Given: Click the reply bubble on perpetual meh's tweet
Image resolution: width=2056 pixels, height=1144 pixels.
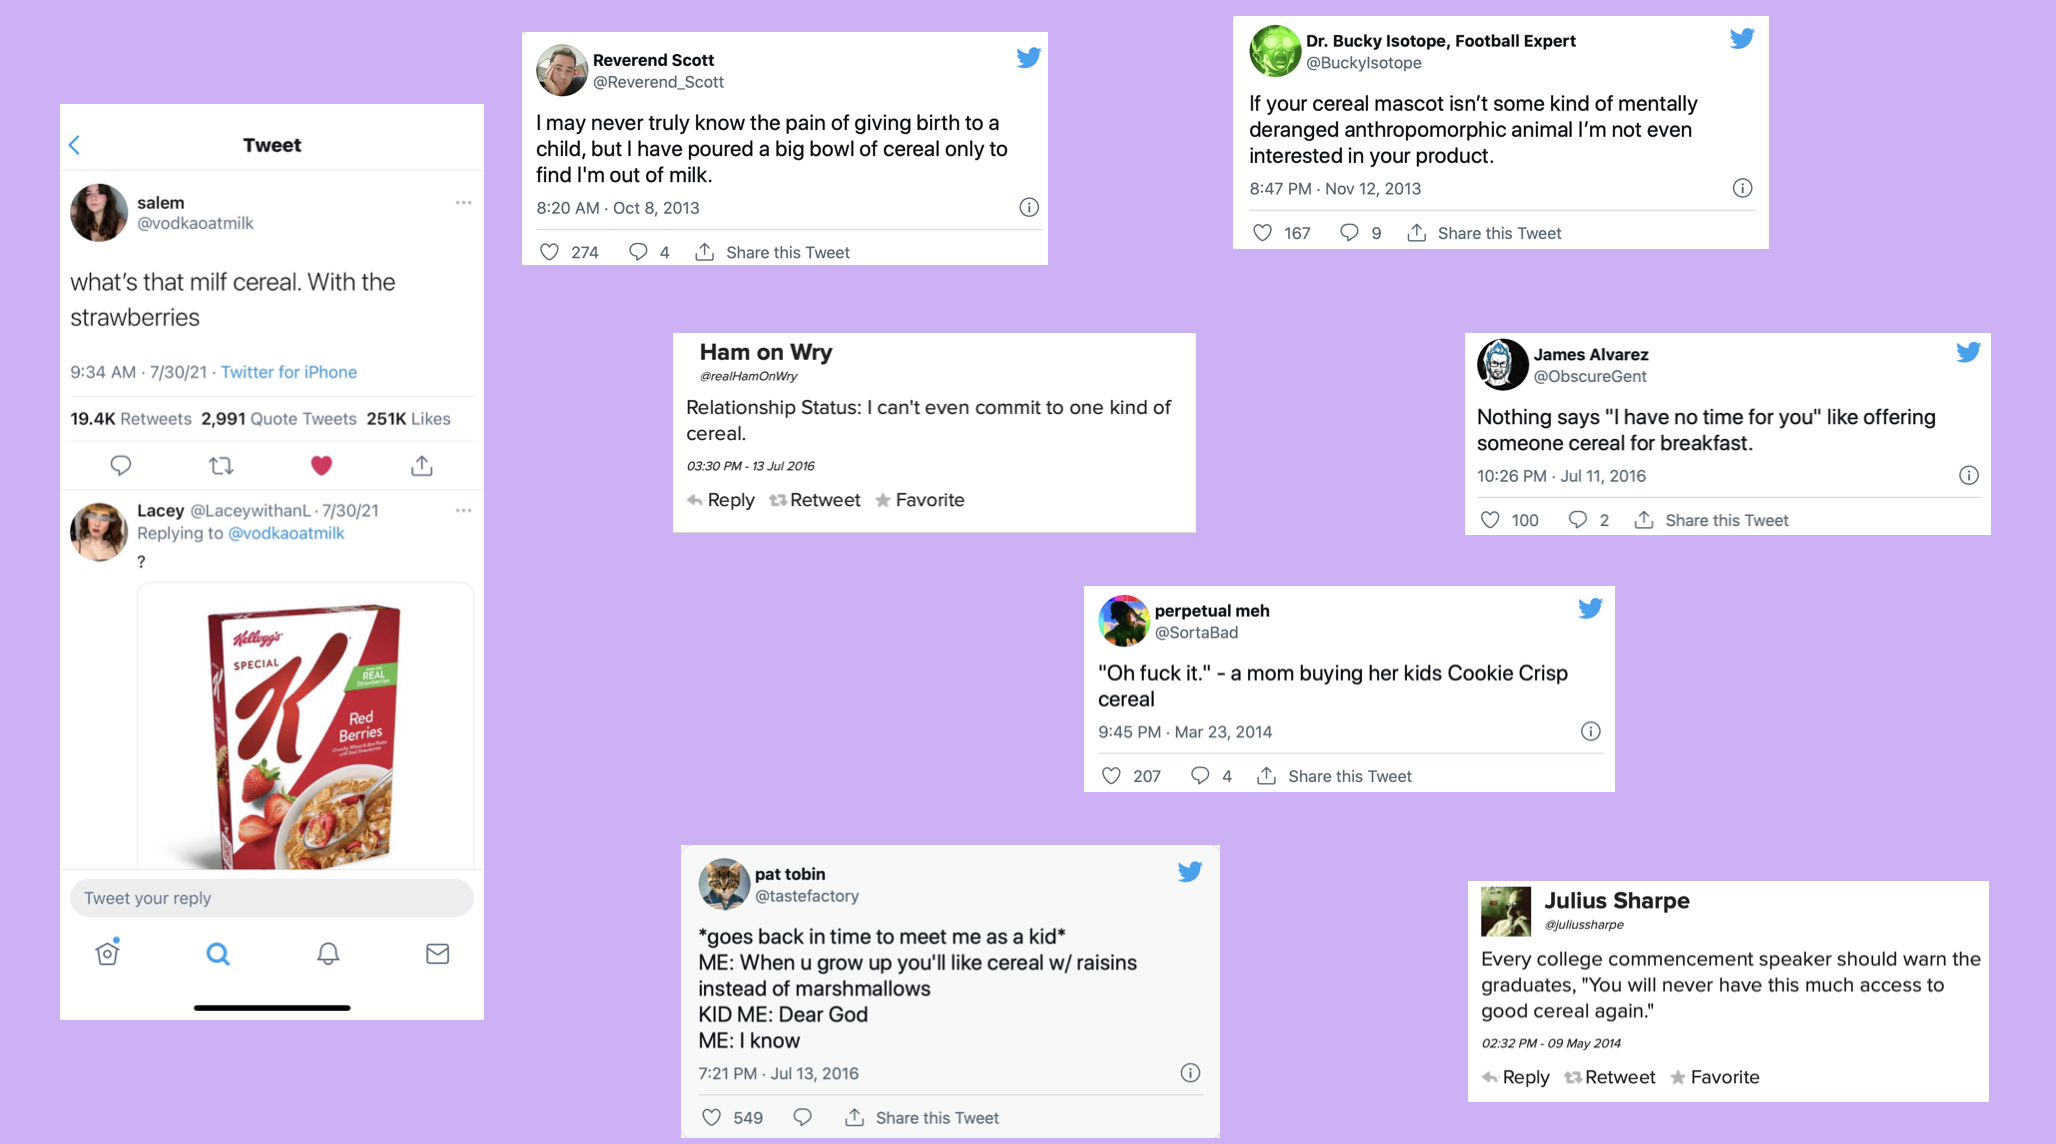Looking at the screenshot, I should pyautogui.click(x=1200, y=776).
